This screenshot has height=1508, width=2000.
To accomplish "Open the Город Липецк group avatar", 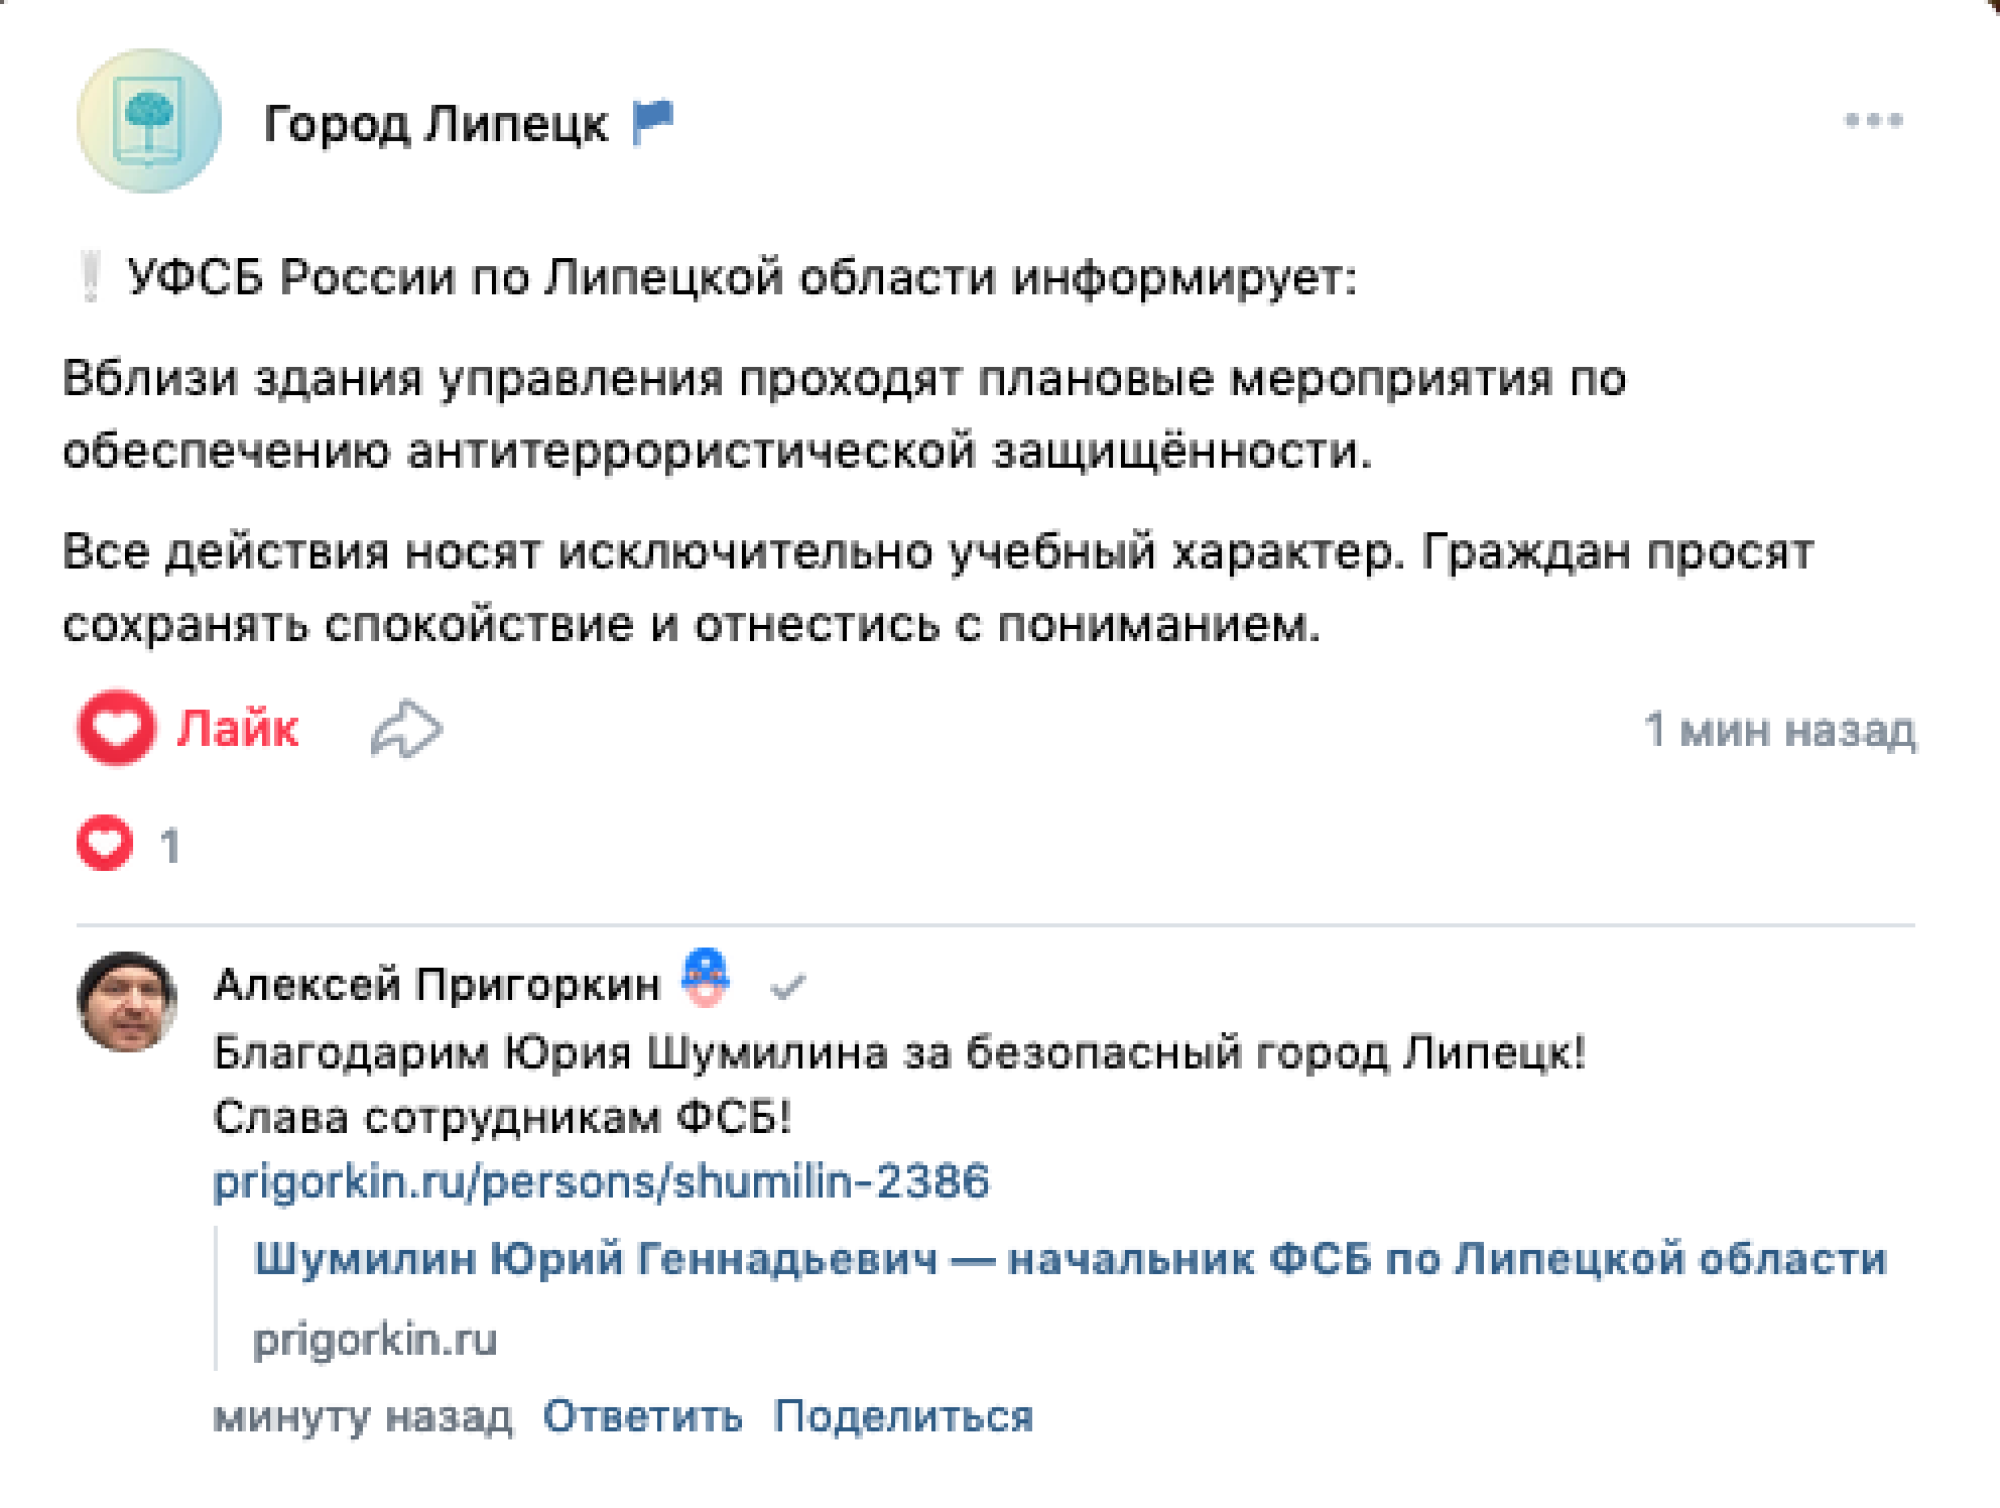I will pos(149,121).
